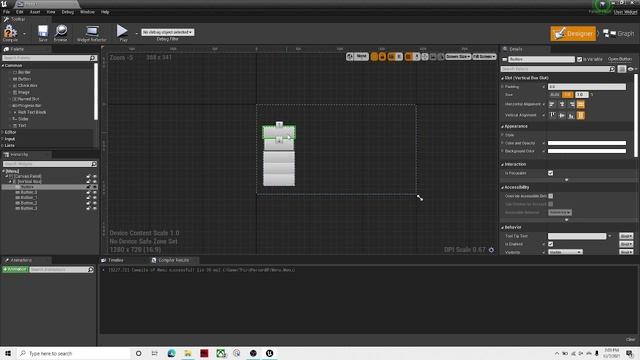The width and height of the screenshot is (640, 360).
Task: Add a new Animation
Action: (15, 269)
